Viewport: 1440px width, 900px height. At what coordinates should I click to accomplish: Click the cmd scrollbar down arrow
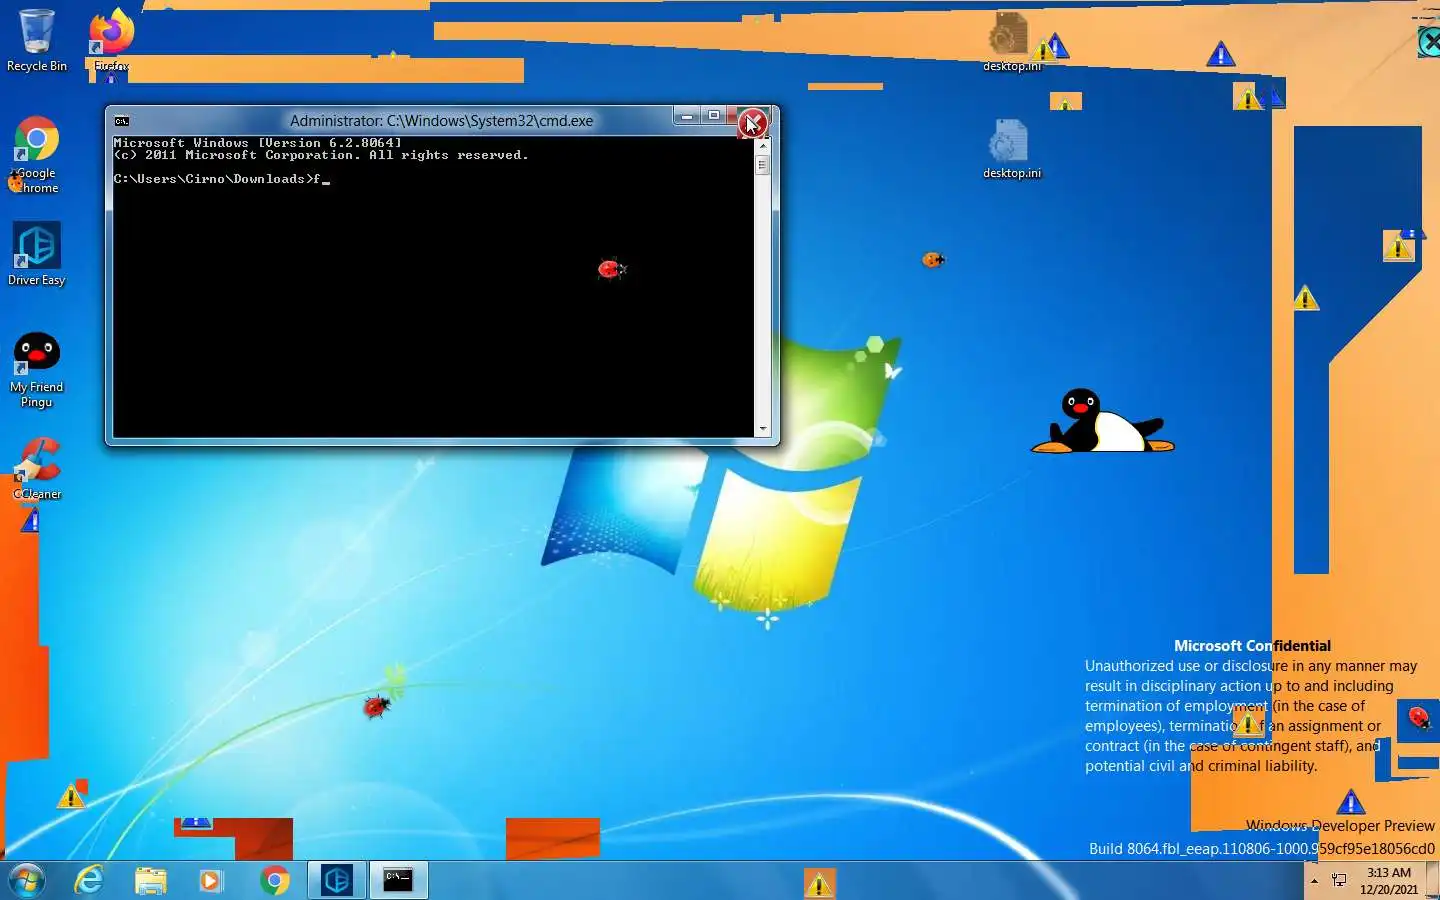click(763, 429)
